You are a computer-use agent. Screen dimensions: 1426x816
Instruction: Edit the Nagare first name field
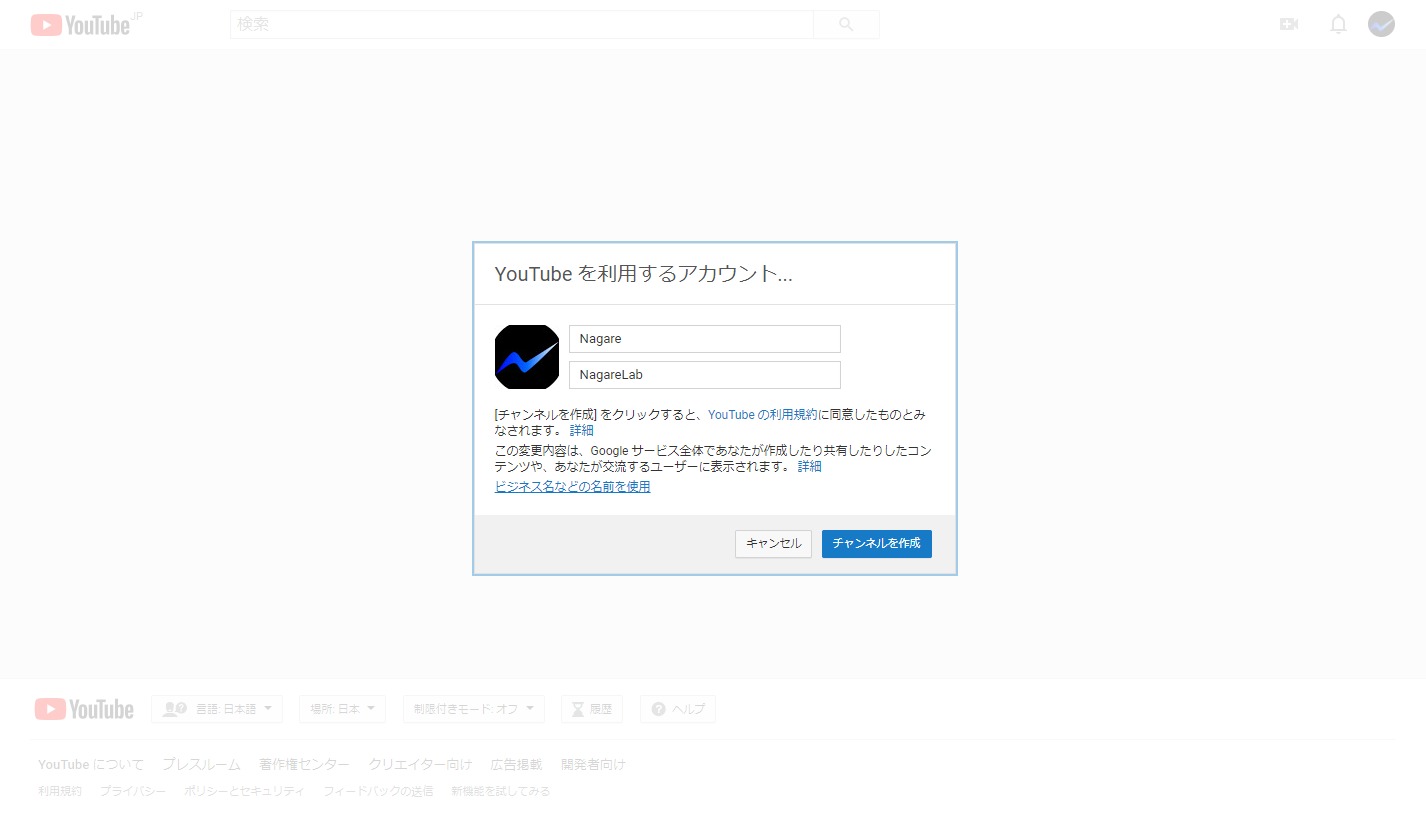point(705,339)
